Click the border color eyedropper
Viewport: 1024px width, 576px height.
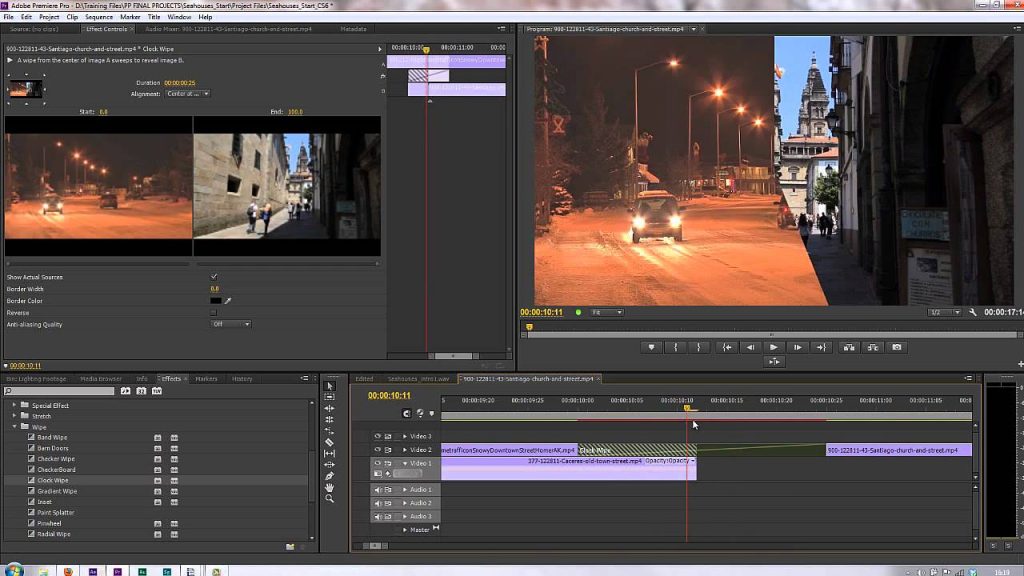(228, 300)
